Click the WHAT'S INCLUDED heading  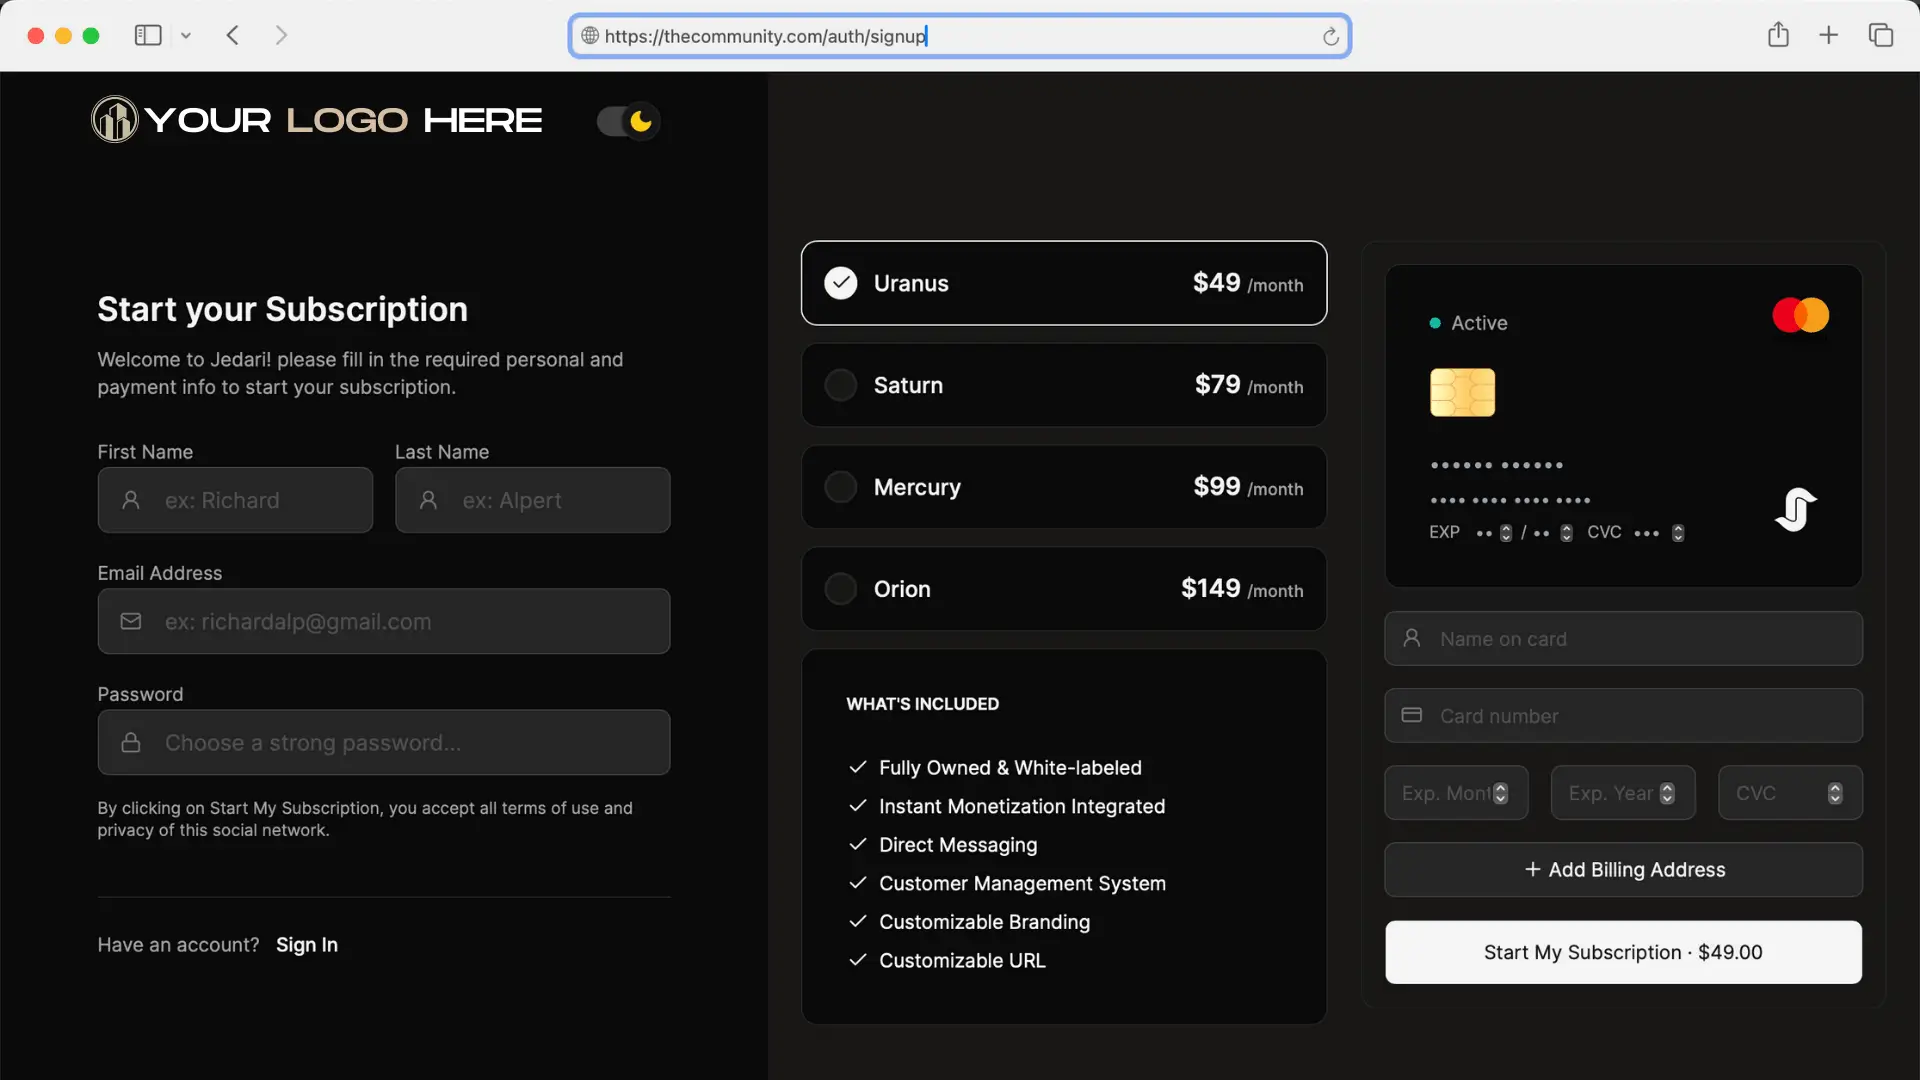pyautogui.click(x=922, y=704)
